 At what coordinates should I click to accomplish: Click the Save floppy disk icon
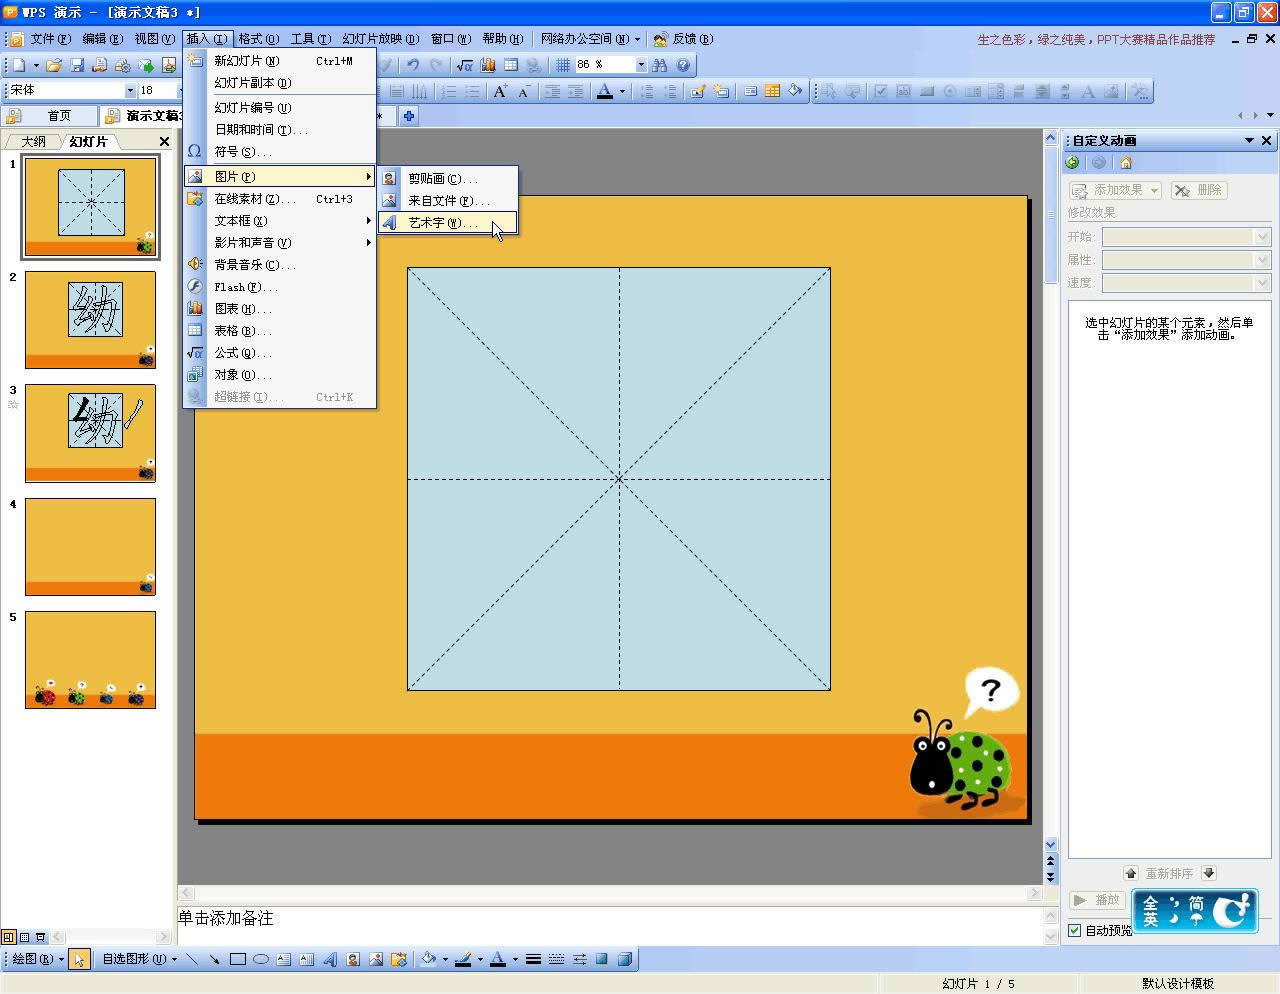(x=77, y=65)
